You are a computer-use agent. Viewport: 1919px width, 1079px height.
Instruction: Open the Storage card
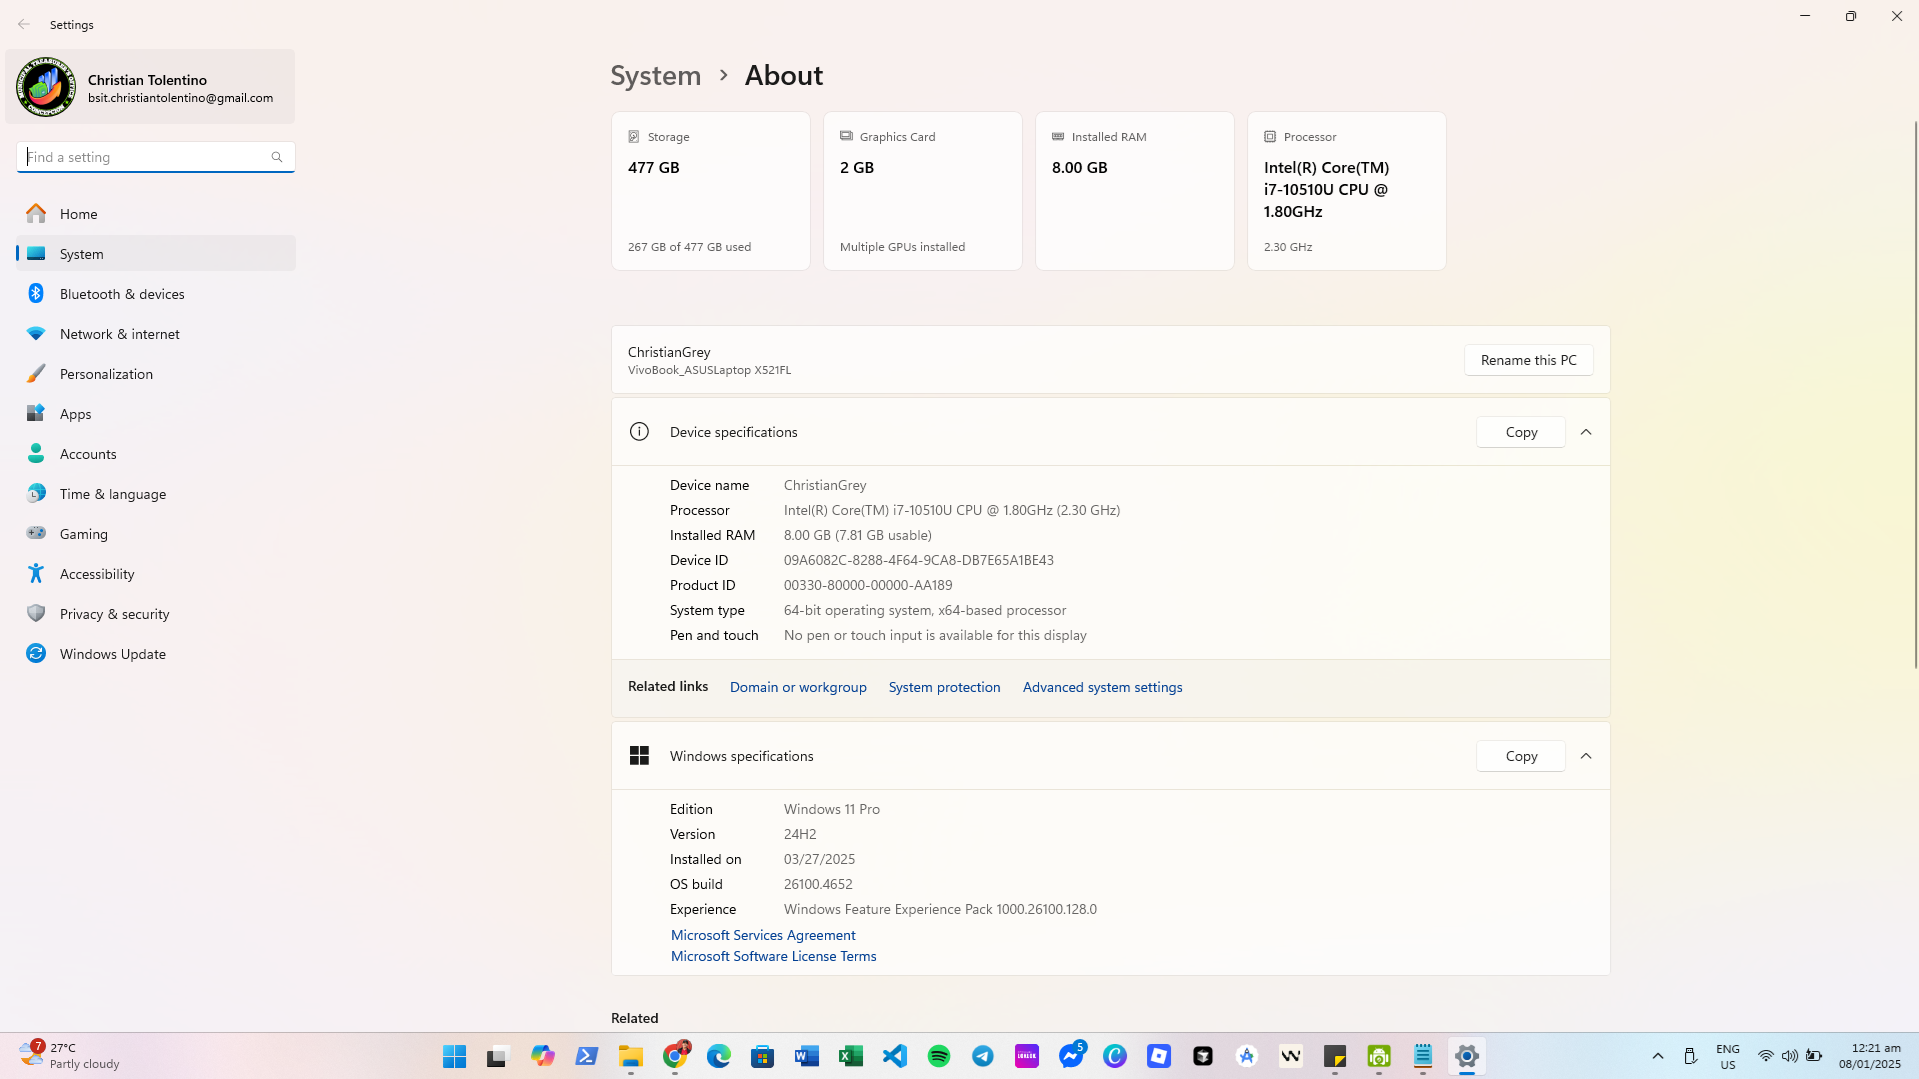[x=711, y=191]
